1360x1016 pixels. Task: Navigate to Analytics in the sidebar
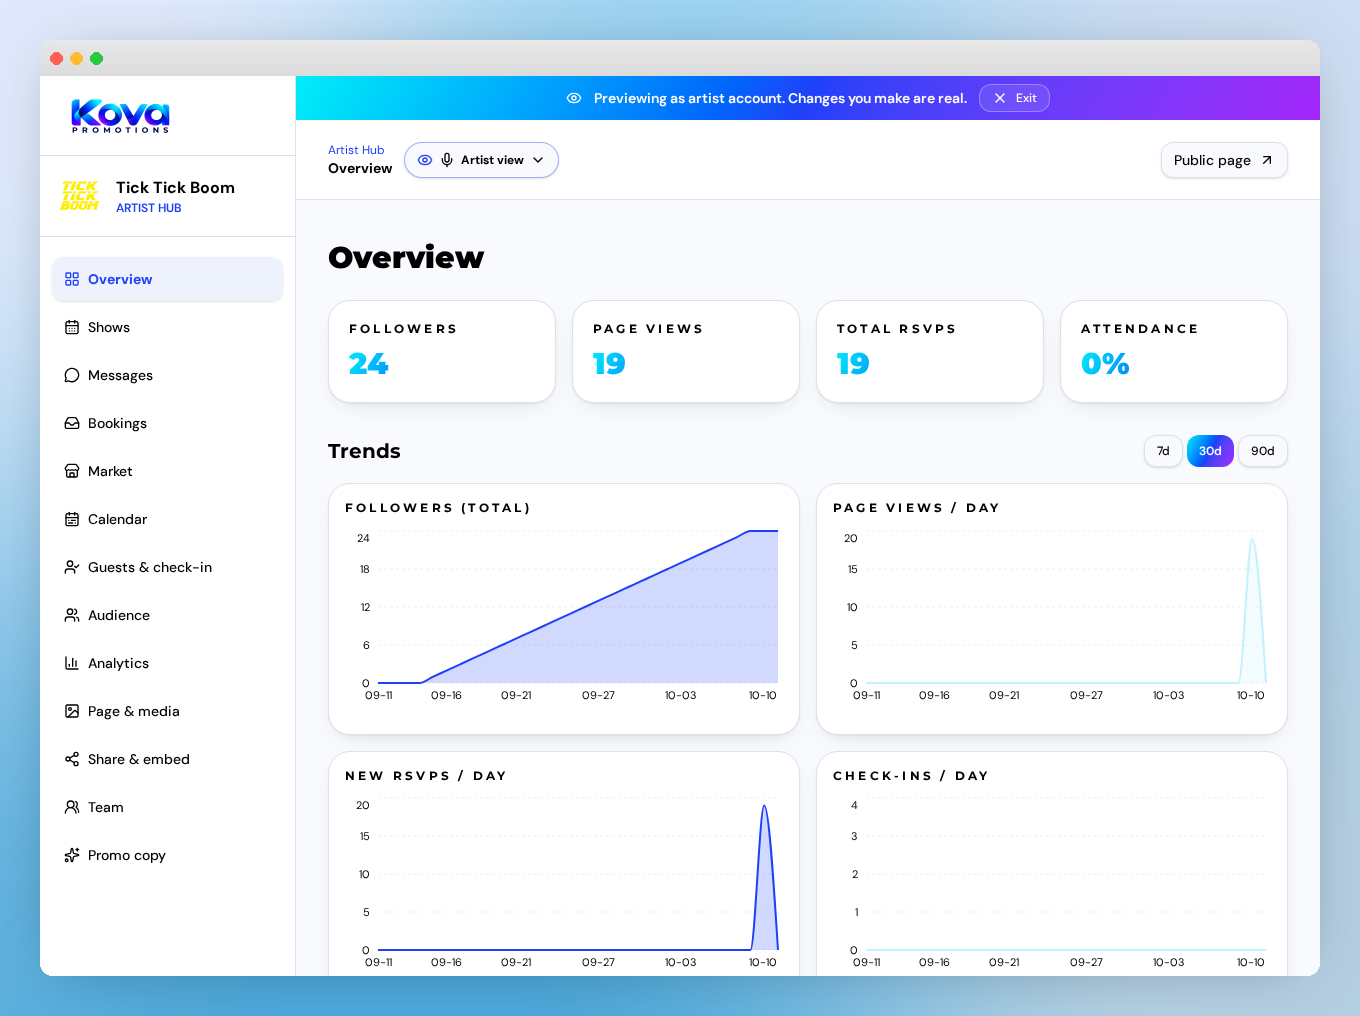[x=167, y=663]
